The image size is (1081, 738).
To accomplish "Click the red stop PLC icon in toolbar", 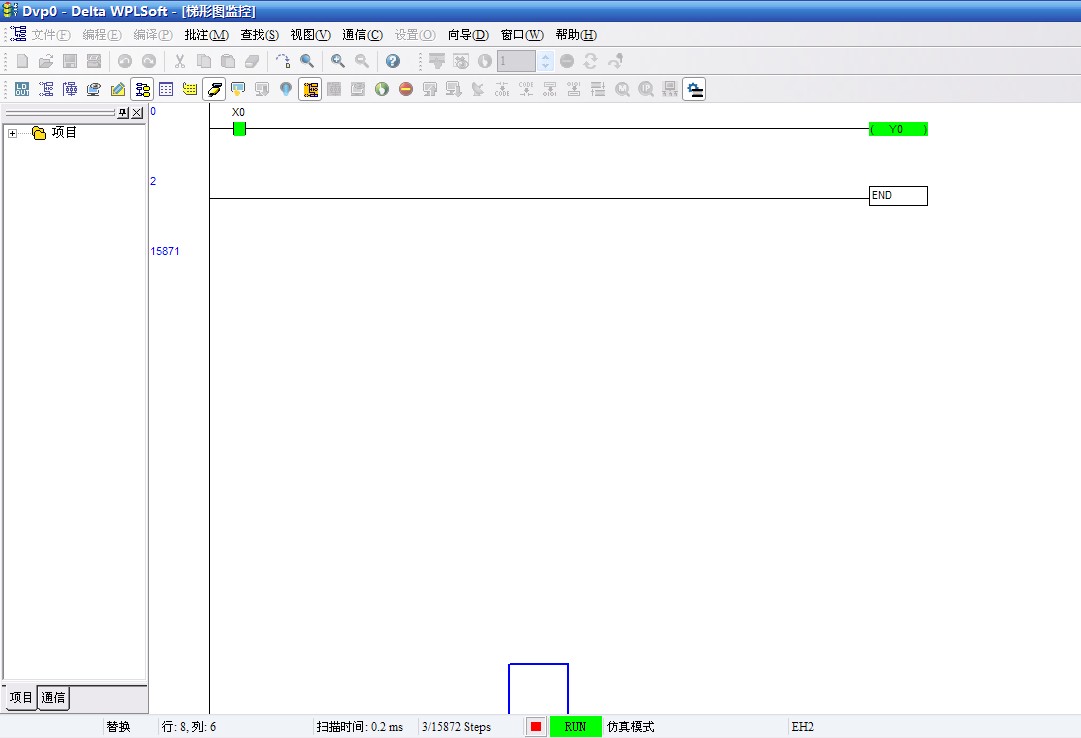I will (x=406, y=89).
